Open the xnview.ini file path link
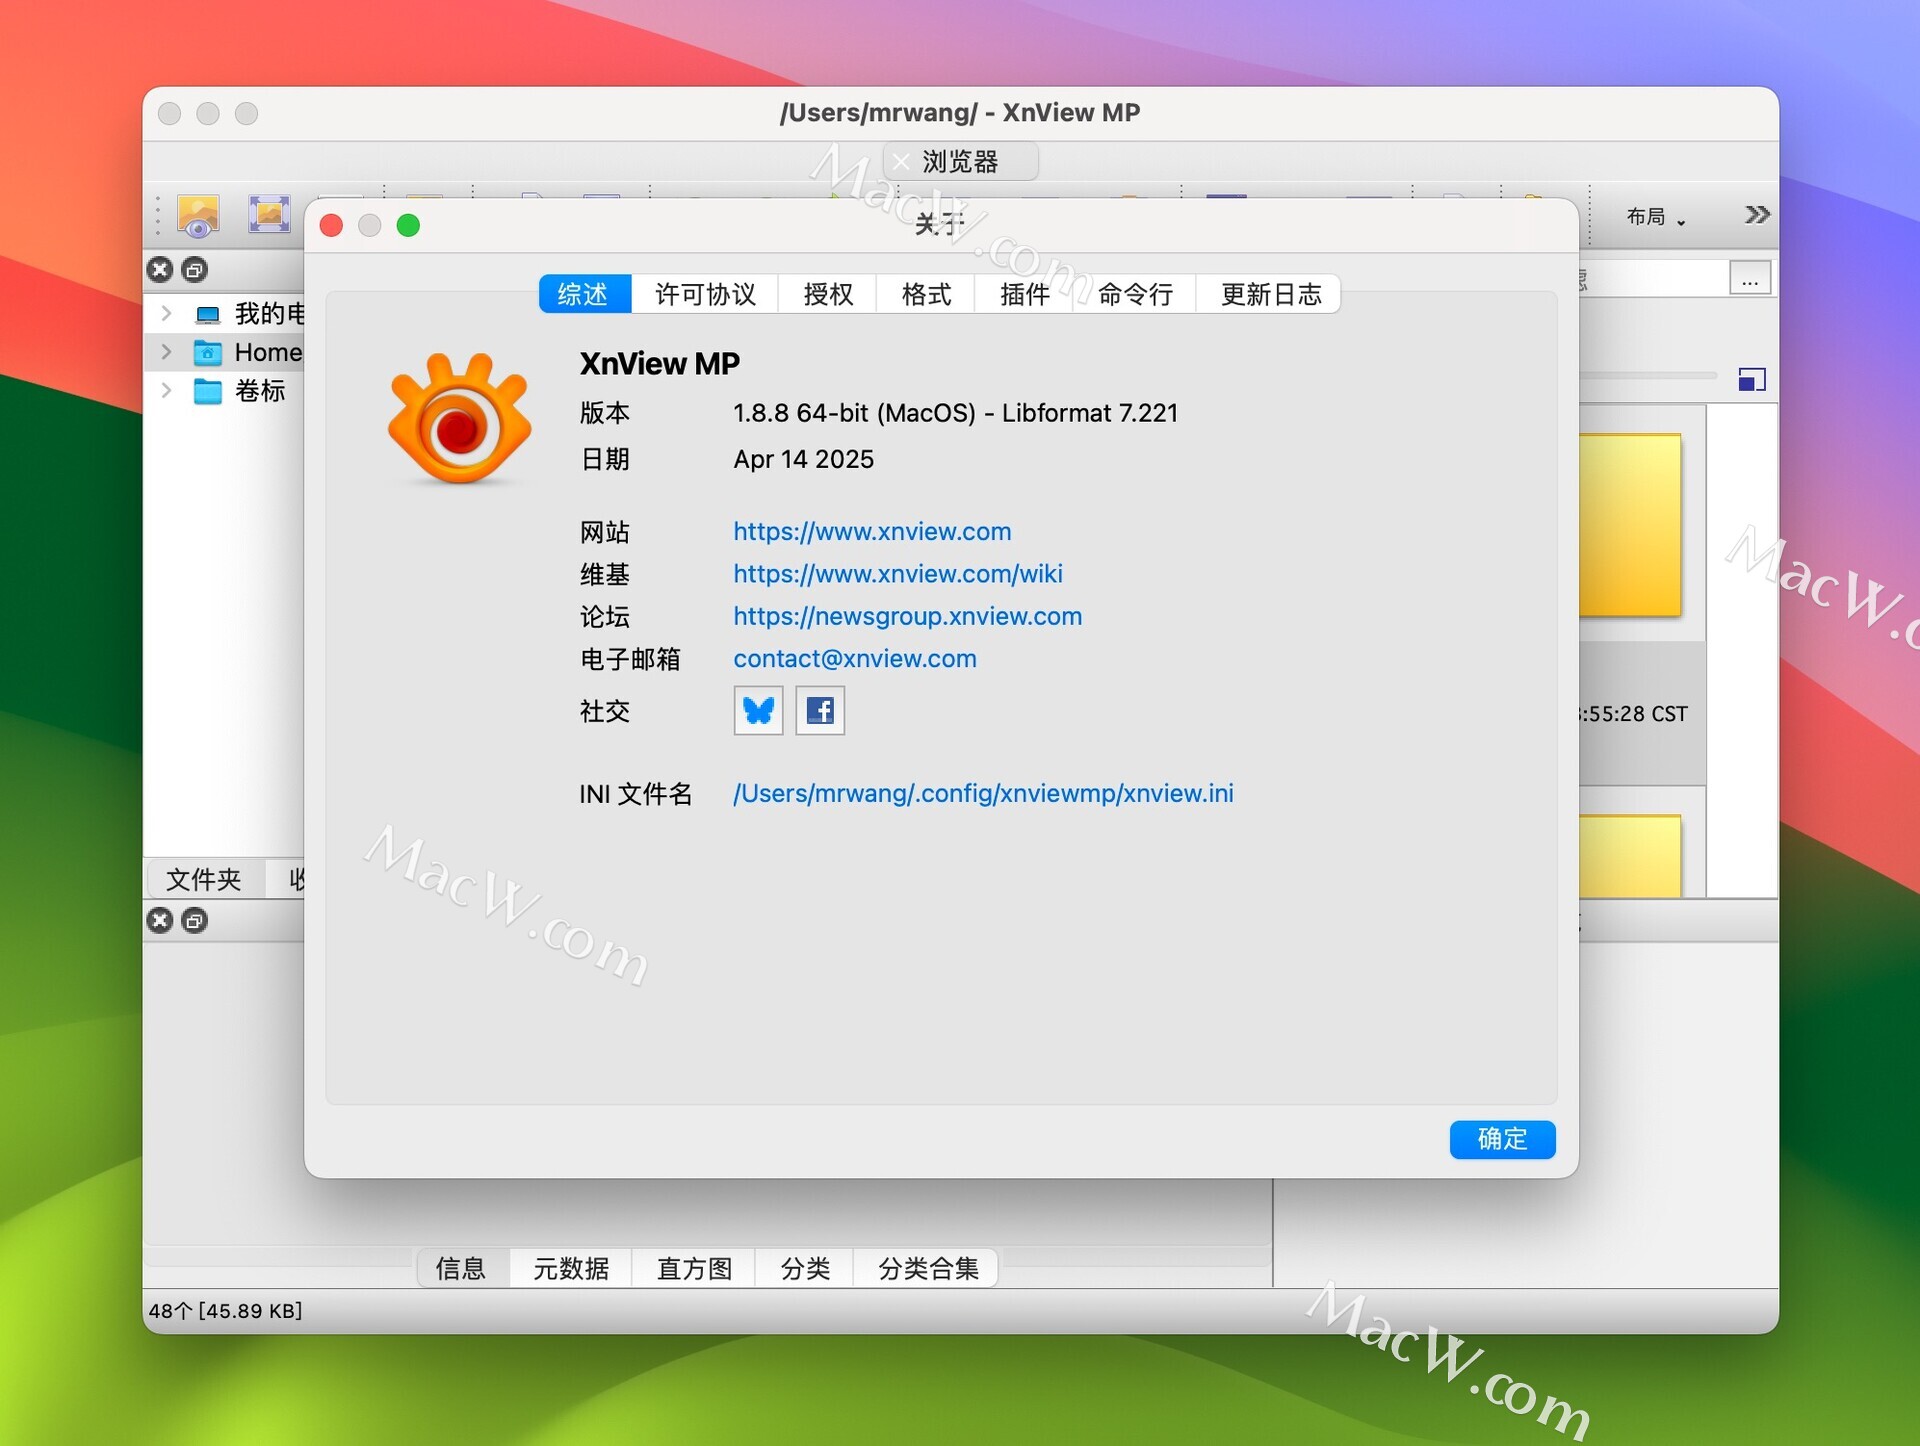Image resolution: width=1920 pixels, height=1446 pixels. (x=983, y=793)
